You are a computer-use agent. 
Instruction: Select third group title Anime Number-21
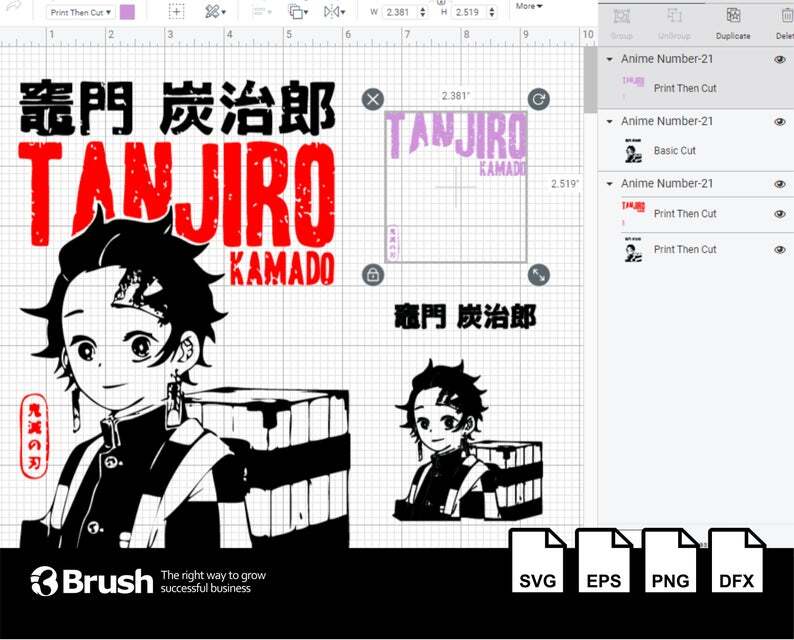coord(667,184)
